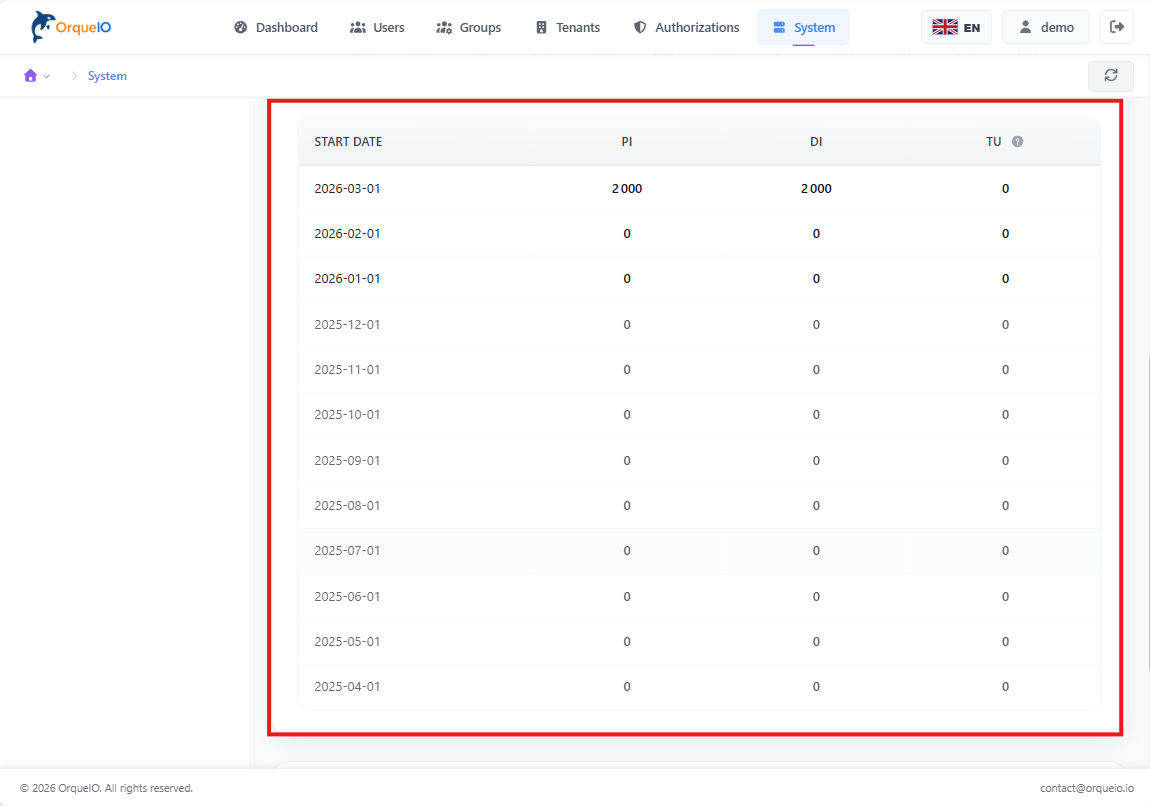This screenshot has width=1150, height=806.
Task: Click the TU column help icon
Action: [x=1018, y=141]
